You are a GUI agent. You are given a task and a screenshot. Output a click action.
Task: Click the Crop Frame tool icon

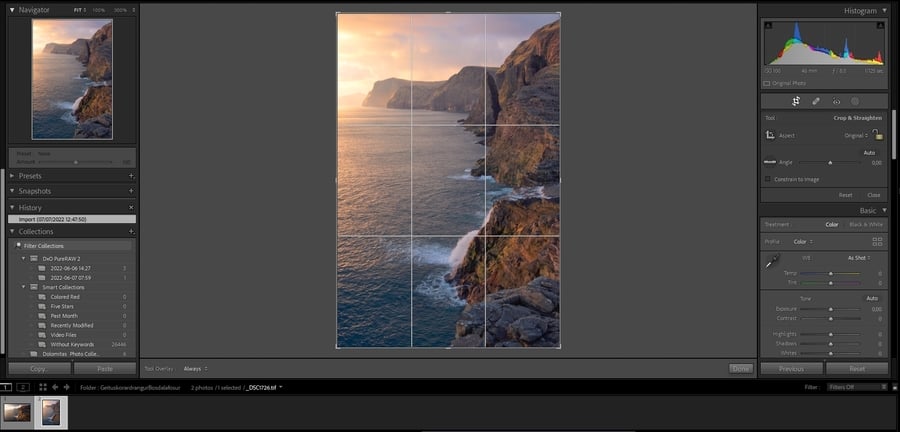[771, 135]
